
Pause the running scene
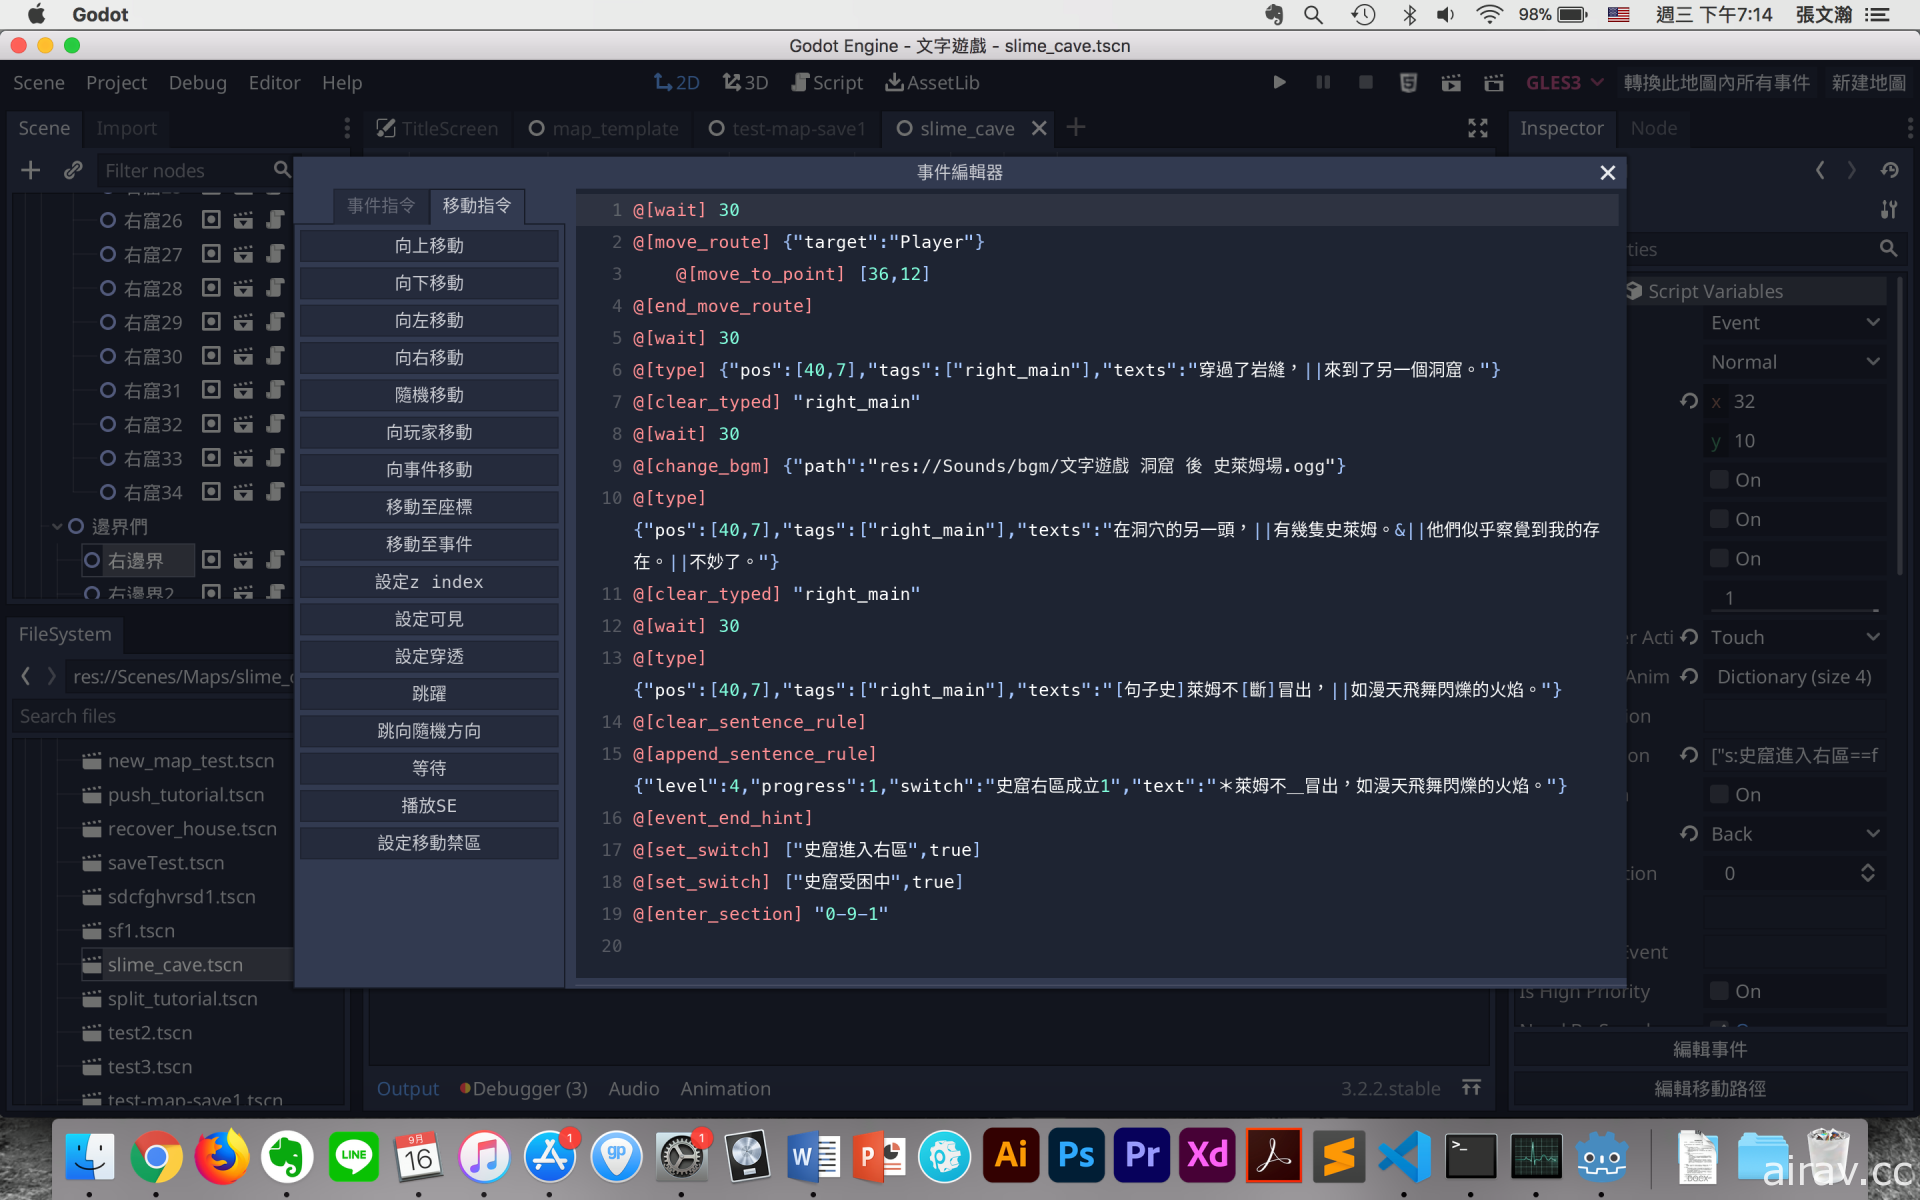[x=1323, y=83]
